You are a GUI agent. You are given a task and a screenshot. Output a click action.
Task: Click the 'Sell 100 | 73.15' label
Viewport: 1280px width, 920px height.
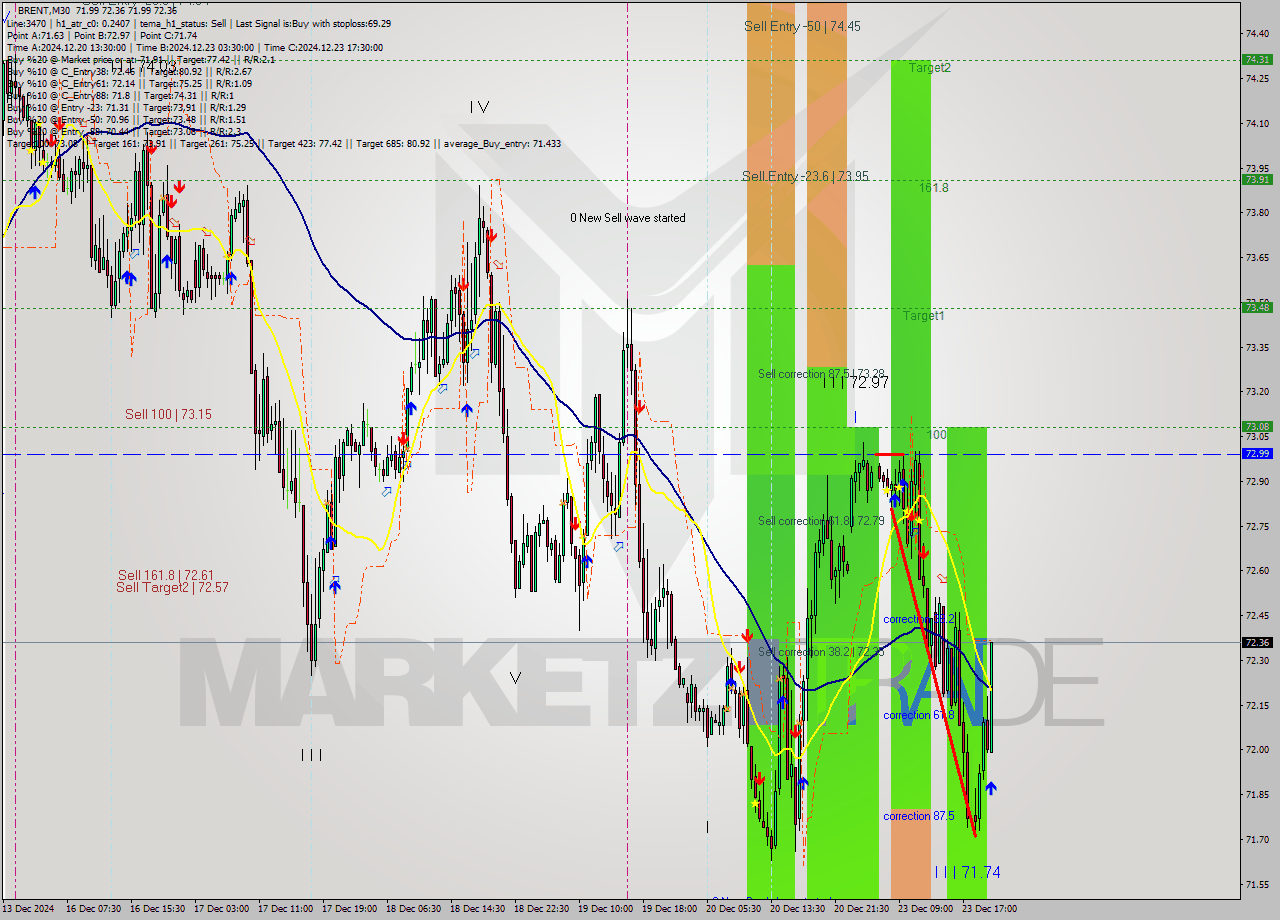(x=168, y=414)
